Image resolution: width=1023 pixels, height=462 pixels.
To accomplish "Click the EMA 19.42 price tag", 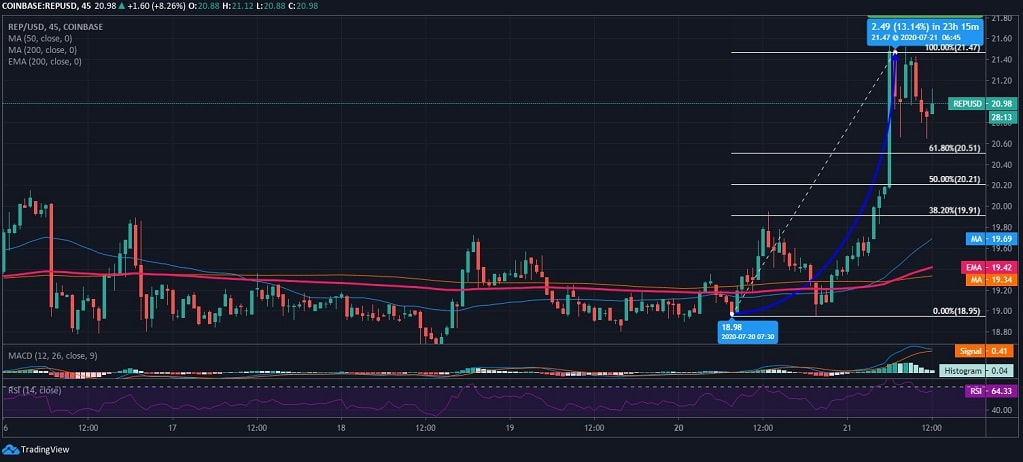I will pos(989,267).
